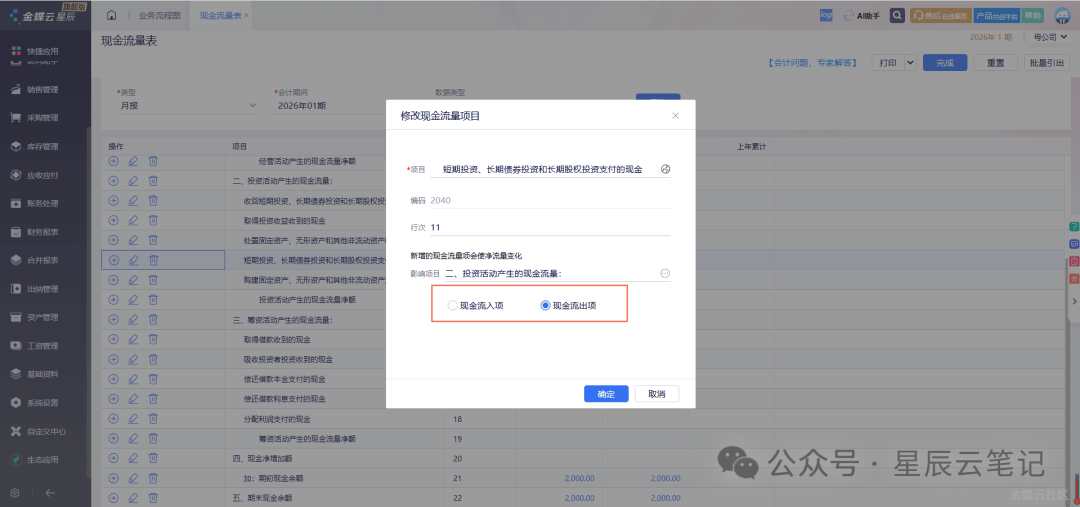This screenshot has height=507, width=1080.
Task: Click the search magnifier icon in header
Action: tap(897, 16)
